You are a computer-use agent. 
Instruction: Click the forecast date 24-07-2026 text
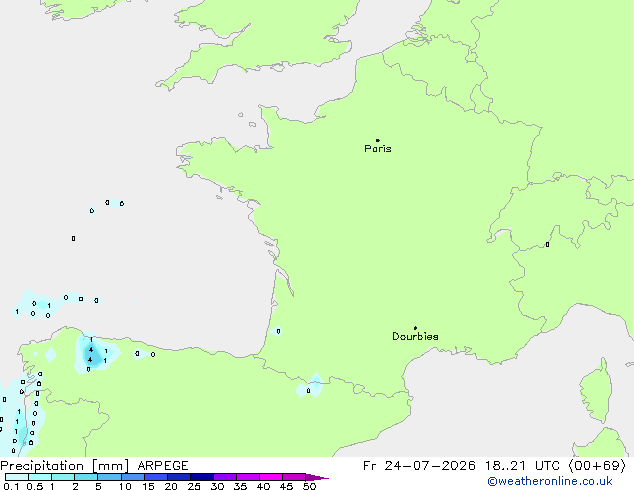point(430,466)
